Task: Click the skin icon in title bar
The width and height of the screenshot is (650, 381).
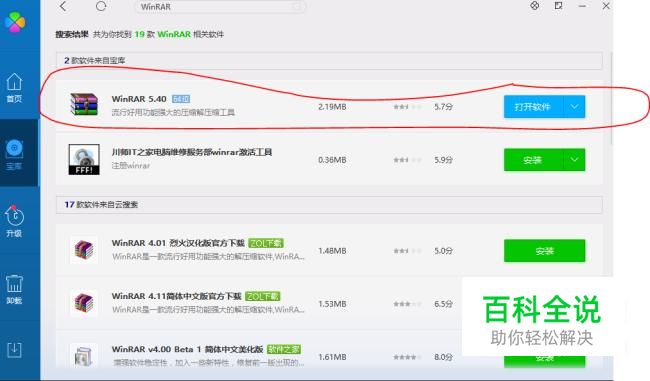Action: point(535,6)
